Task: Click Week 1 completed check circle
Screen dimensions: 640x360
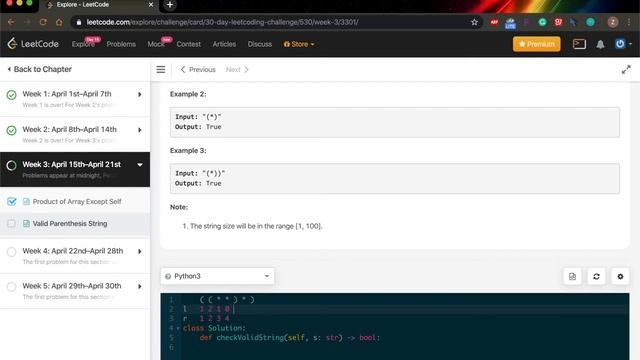Action: pyautogui.click(x=11, y=95)
